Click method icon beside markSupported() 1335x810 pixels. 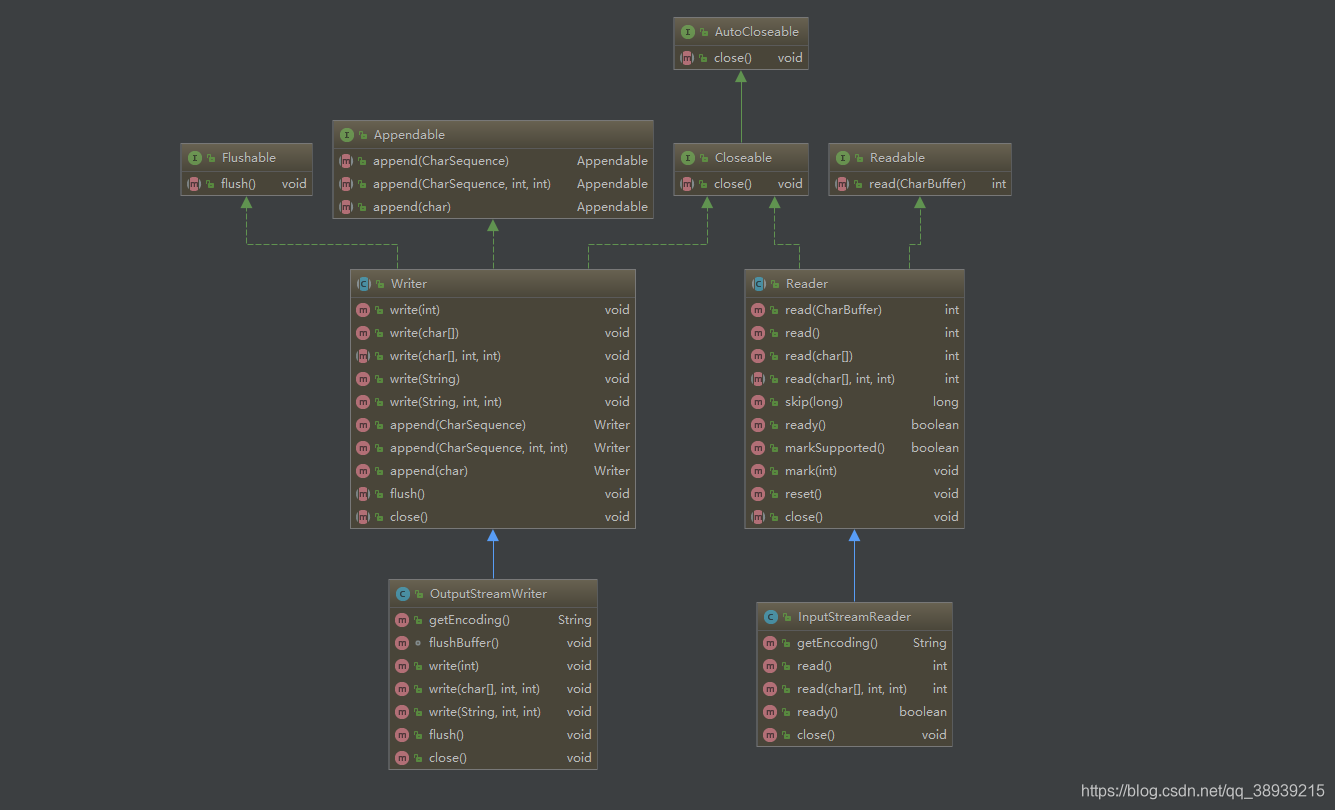tap(758, 448)
